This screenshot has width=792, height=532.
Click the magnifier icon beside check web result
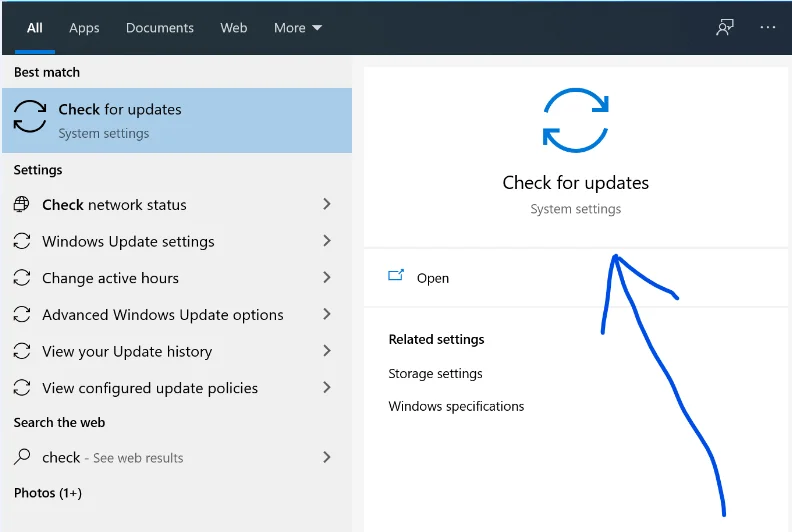point(22,457)
